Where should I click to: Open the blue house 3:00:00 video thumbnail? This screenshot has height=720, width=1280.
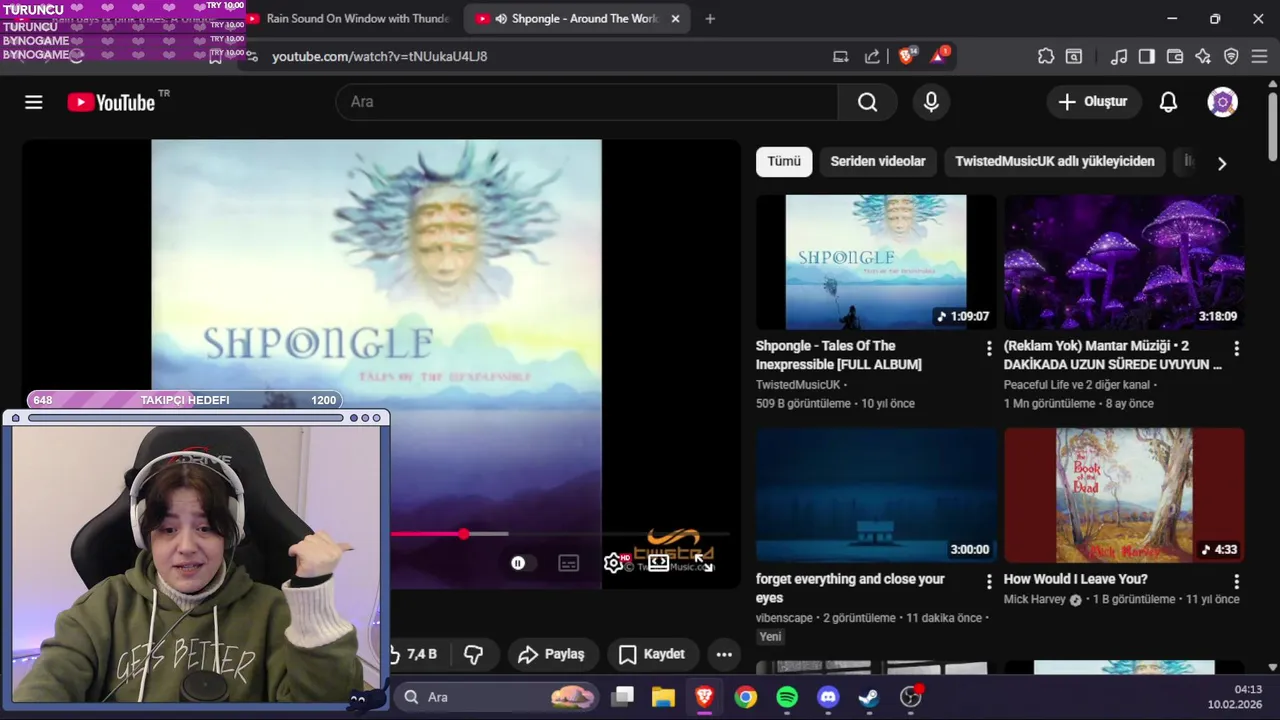point(876,495)
